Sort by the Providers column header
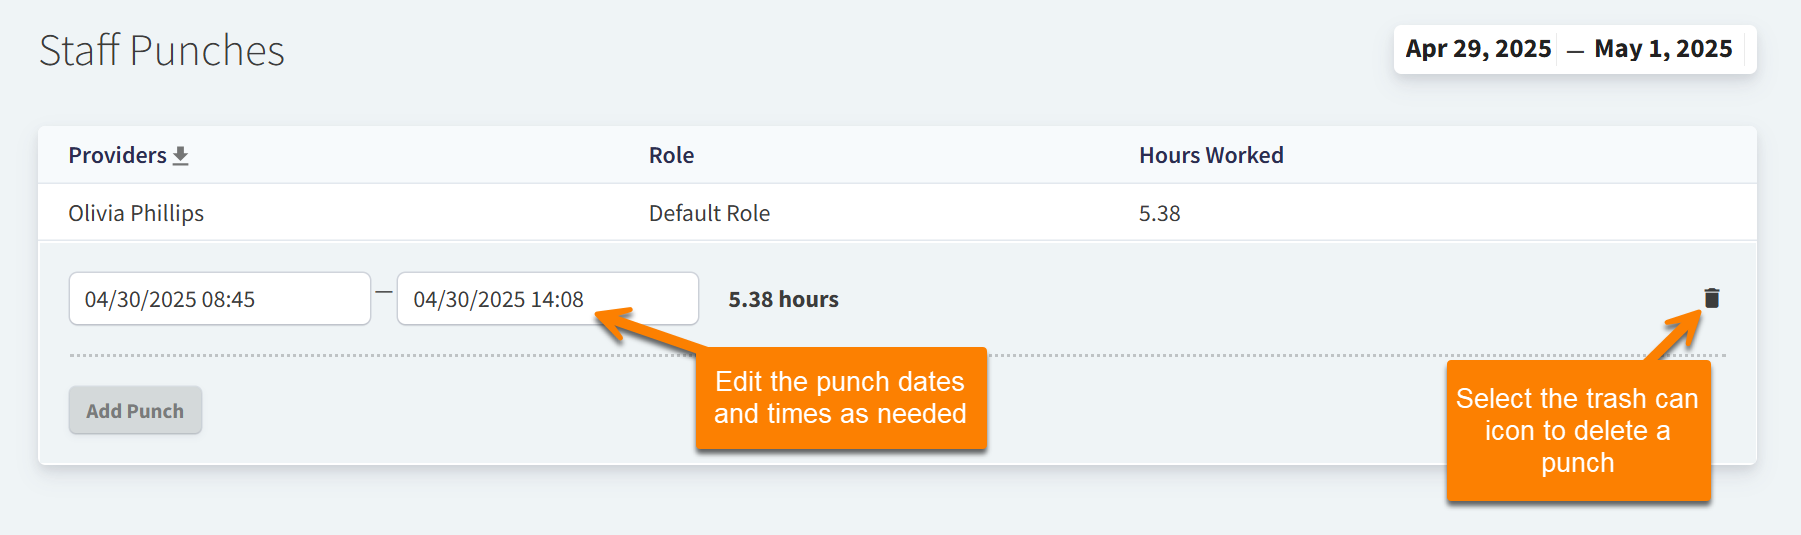Image resolution: width=1801 pixels, height=535 pixels. tap(117, 156)
